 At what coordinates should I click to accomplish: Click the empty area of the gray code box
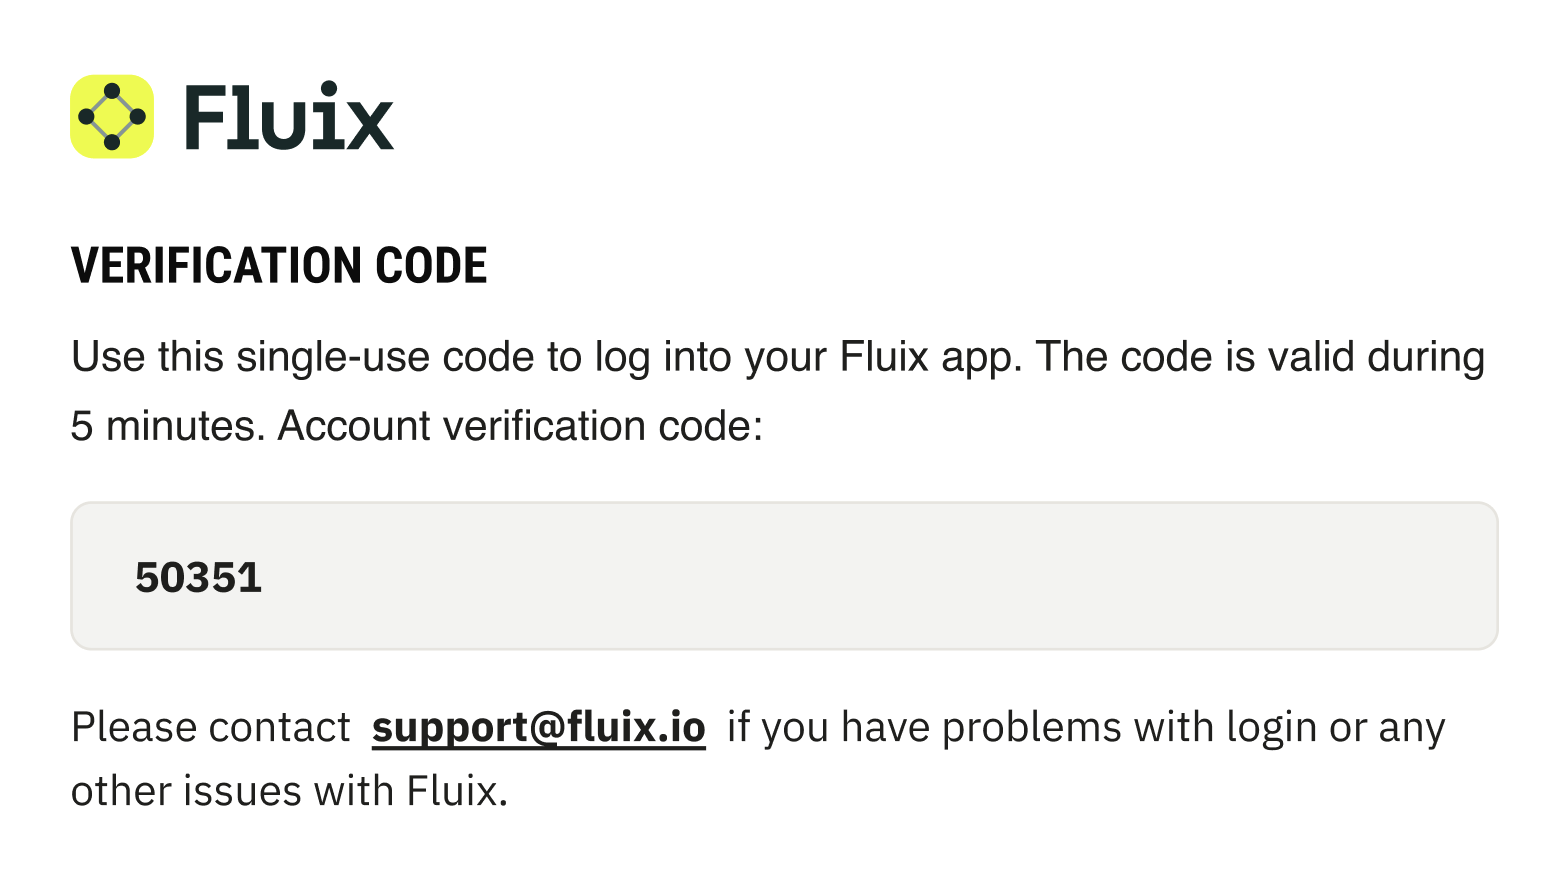pyautogui.click(x=850, y=576)
